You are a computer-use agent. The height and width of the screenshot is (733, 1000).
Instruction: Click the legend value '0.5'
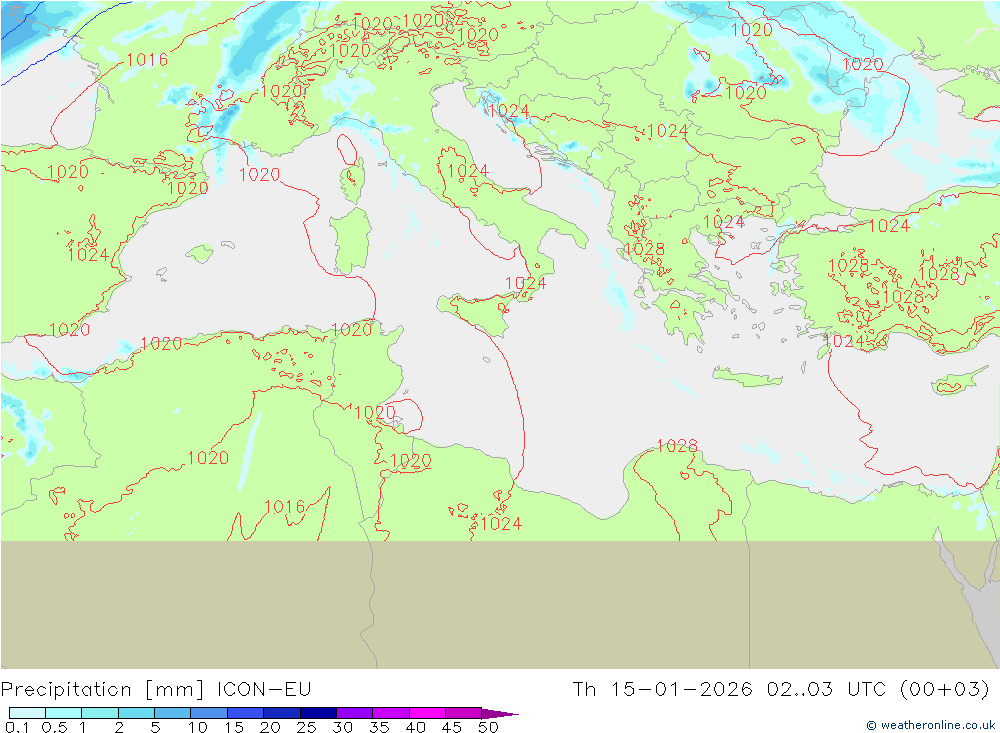[x=54, y=727]
